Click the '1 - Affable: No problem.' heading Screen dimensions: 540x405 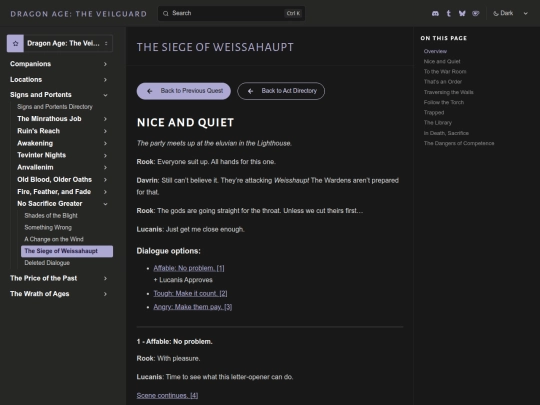pos(174,342)
